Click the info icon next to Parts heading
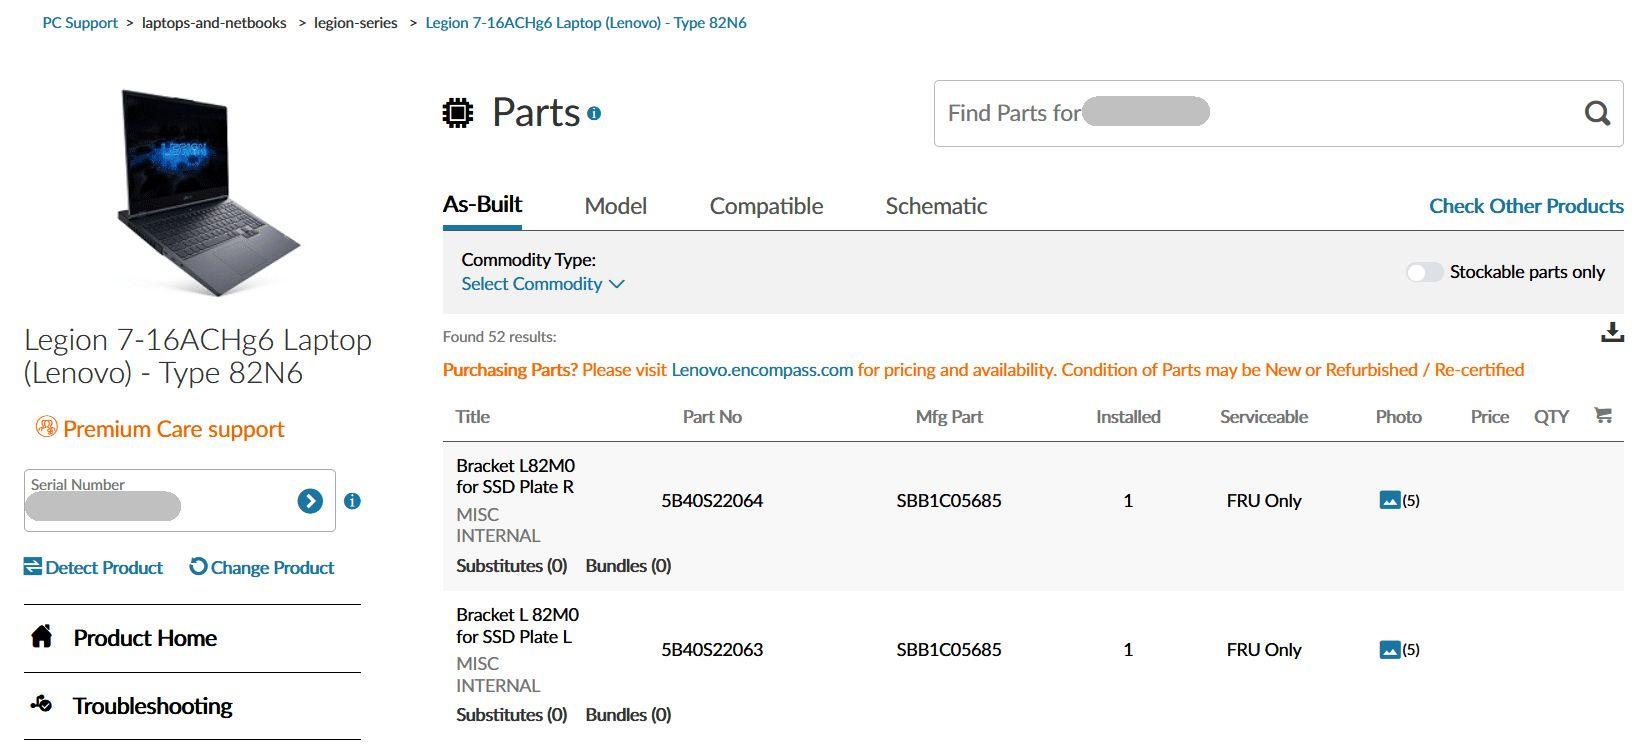Image resolution: width=1647 pixels, height=749 pixels. 594,114
